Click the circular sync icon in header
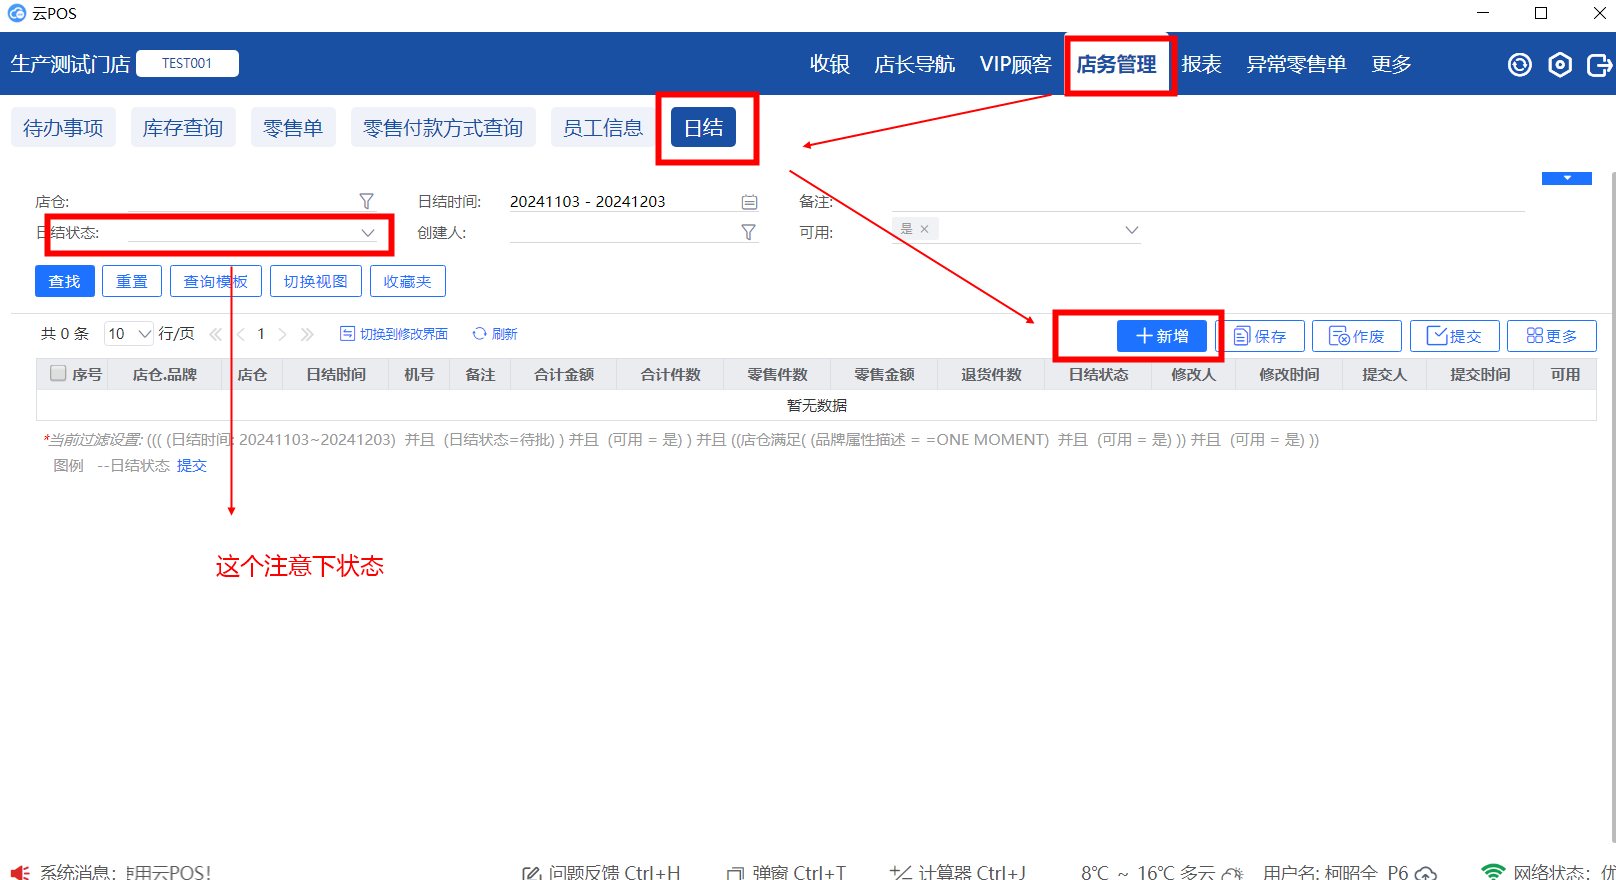Screen dimensions: 1616x880 click(1519, 65)
